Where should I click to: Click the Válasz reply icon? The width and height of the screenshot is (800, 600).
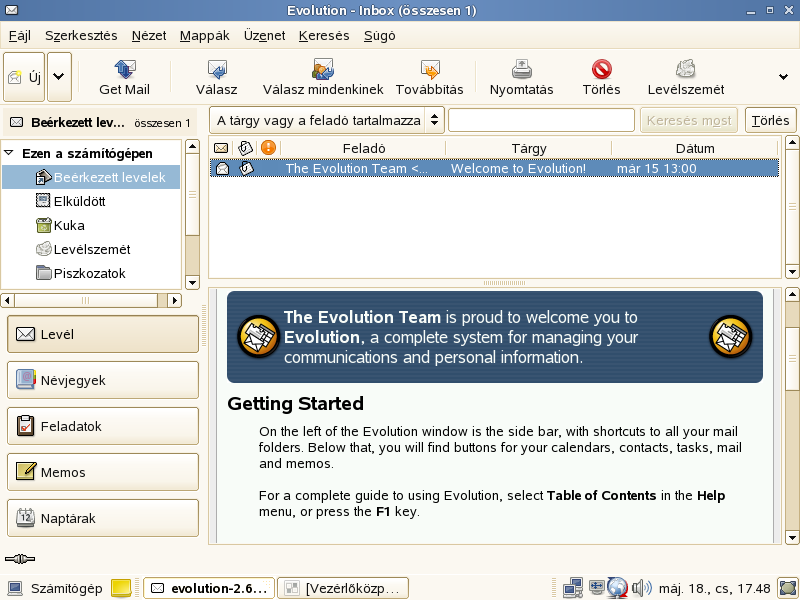pos(217,69)
